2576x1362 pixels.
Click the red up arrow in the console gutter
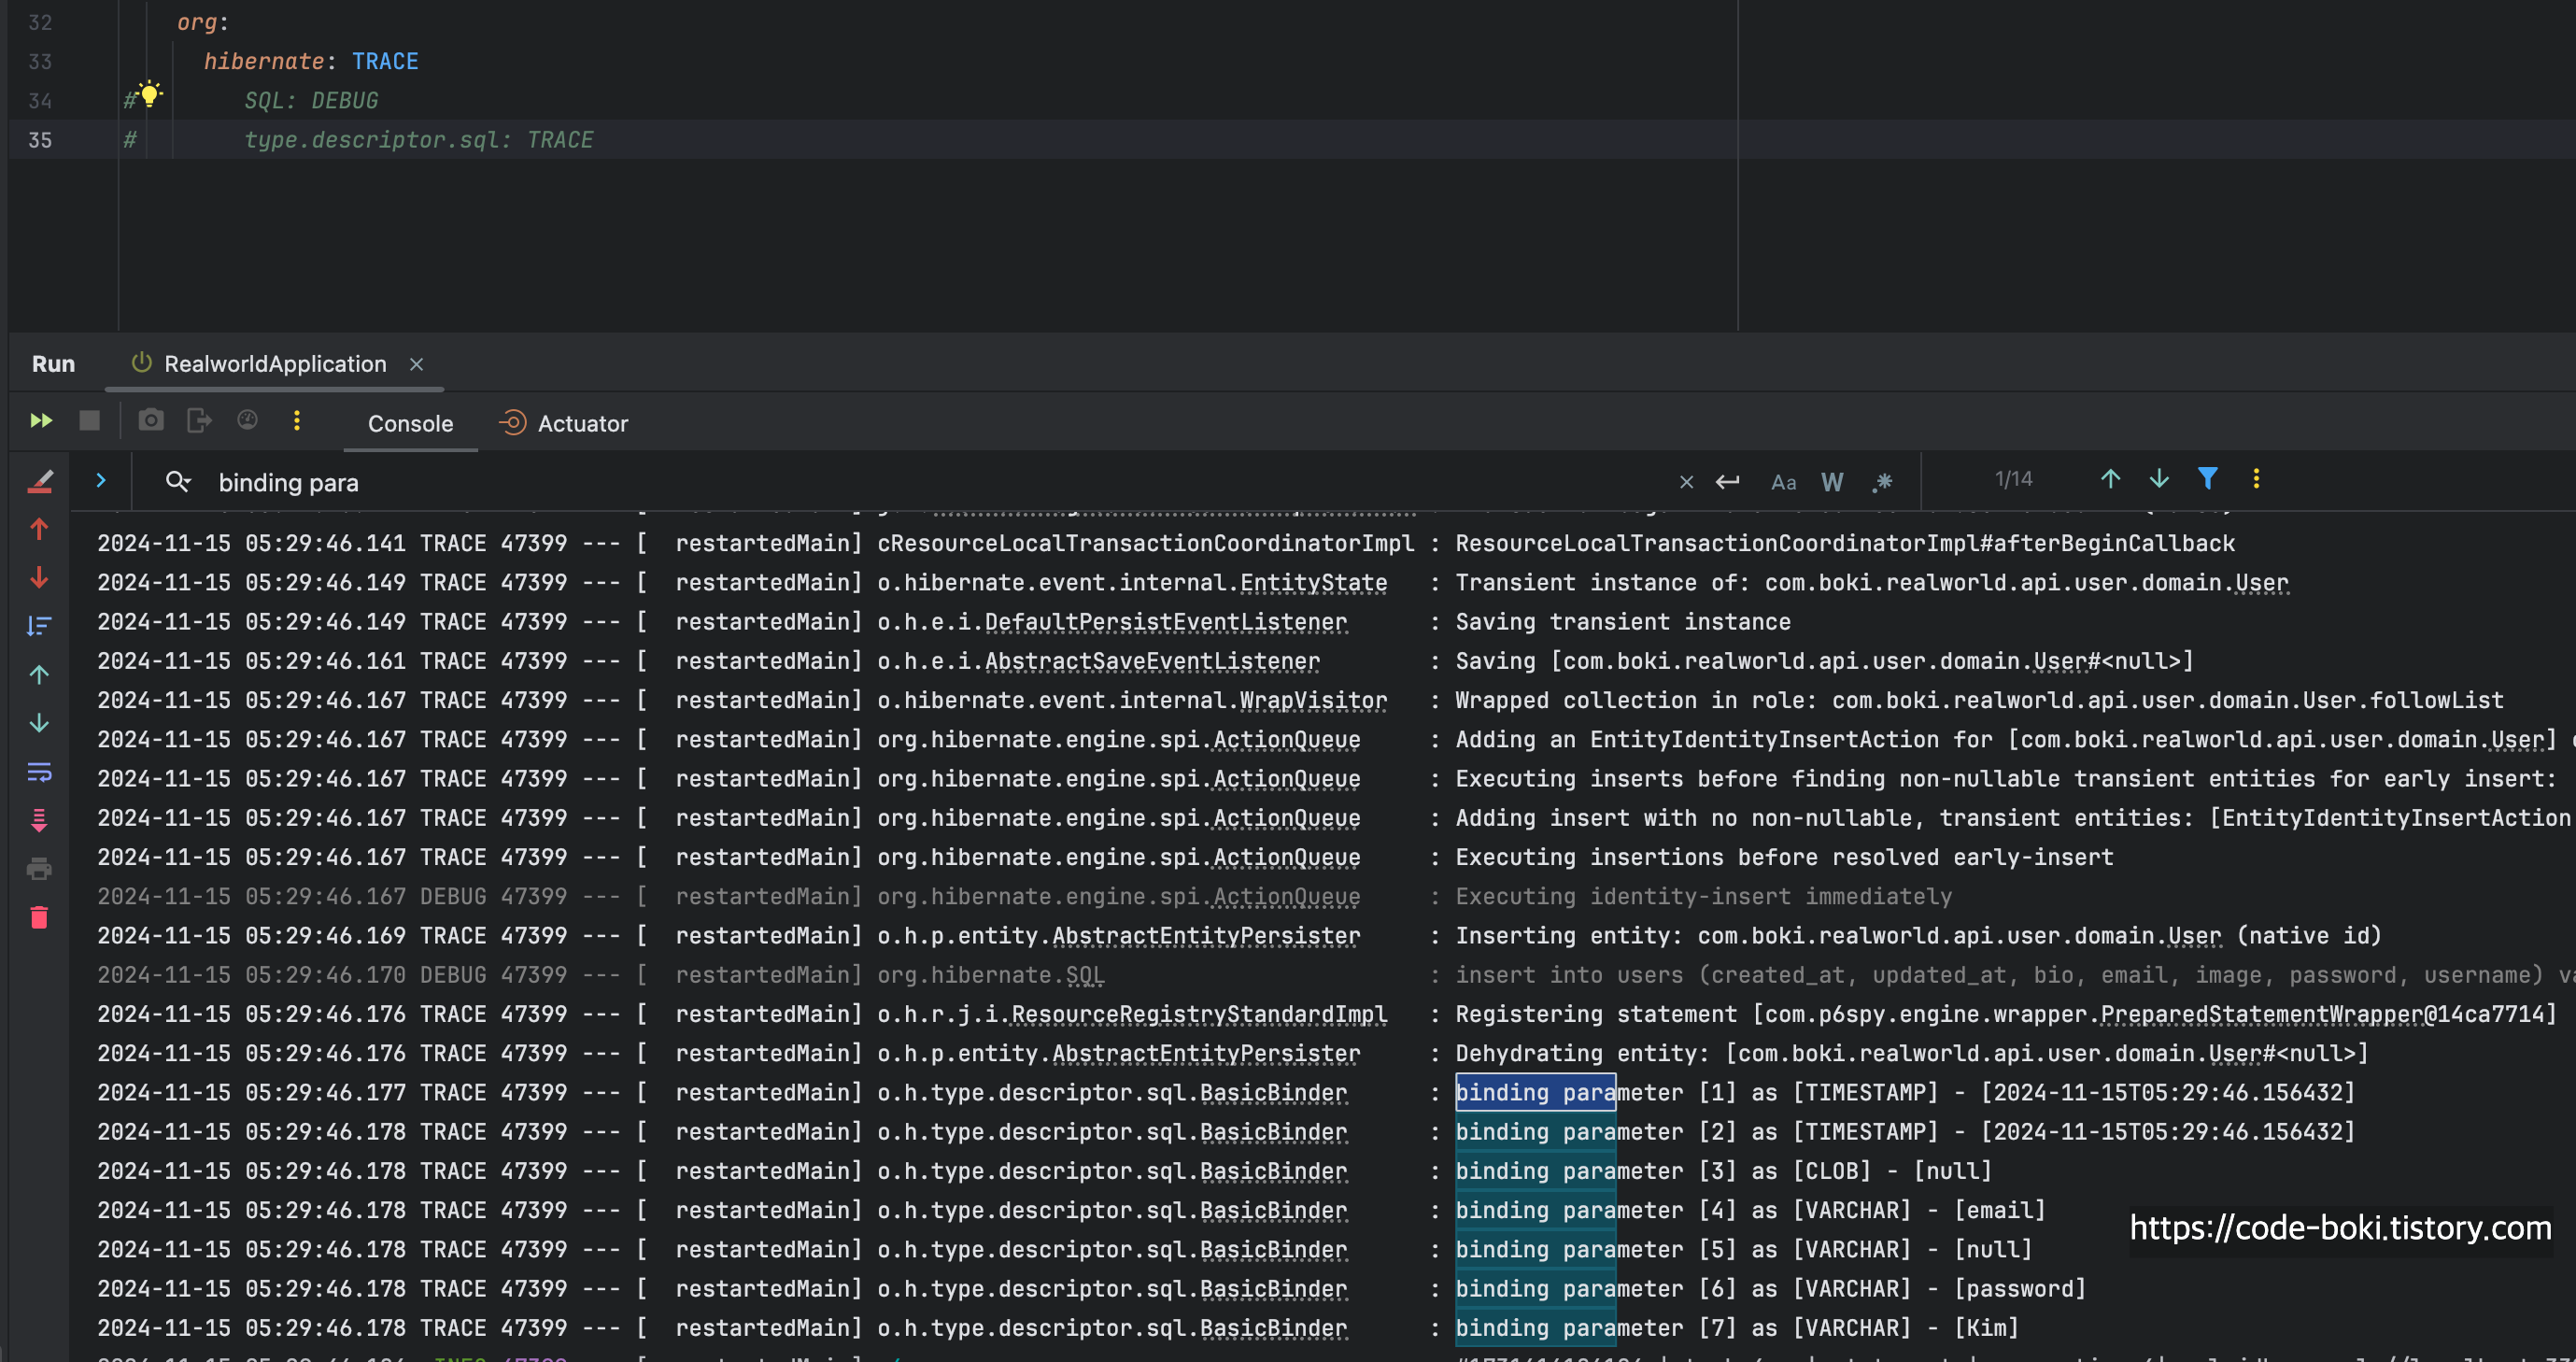coord(39,529)
